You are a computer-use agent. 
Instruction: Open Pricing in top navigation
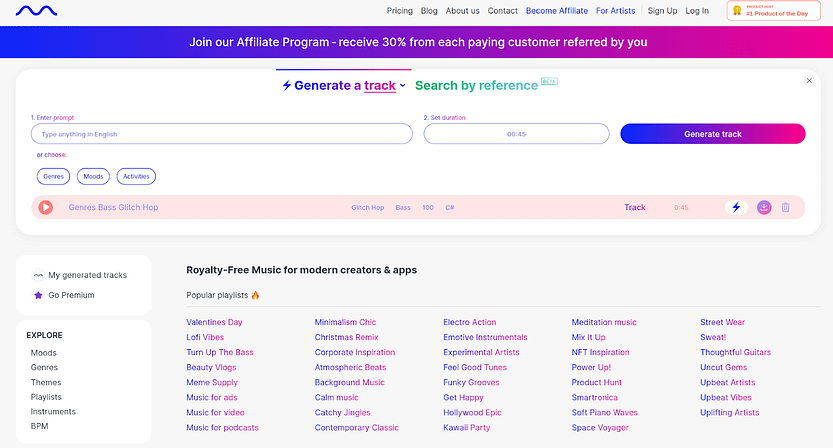[x=399, y=11]
